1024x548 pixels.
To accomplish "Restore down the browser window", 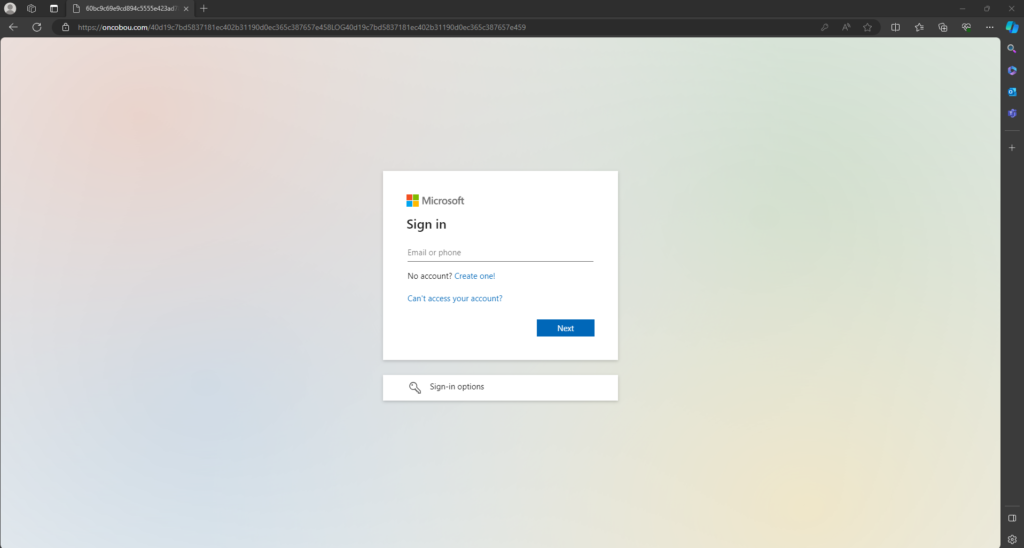I will pyautogui.click(x=987, y=8).
